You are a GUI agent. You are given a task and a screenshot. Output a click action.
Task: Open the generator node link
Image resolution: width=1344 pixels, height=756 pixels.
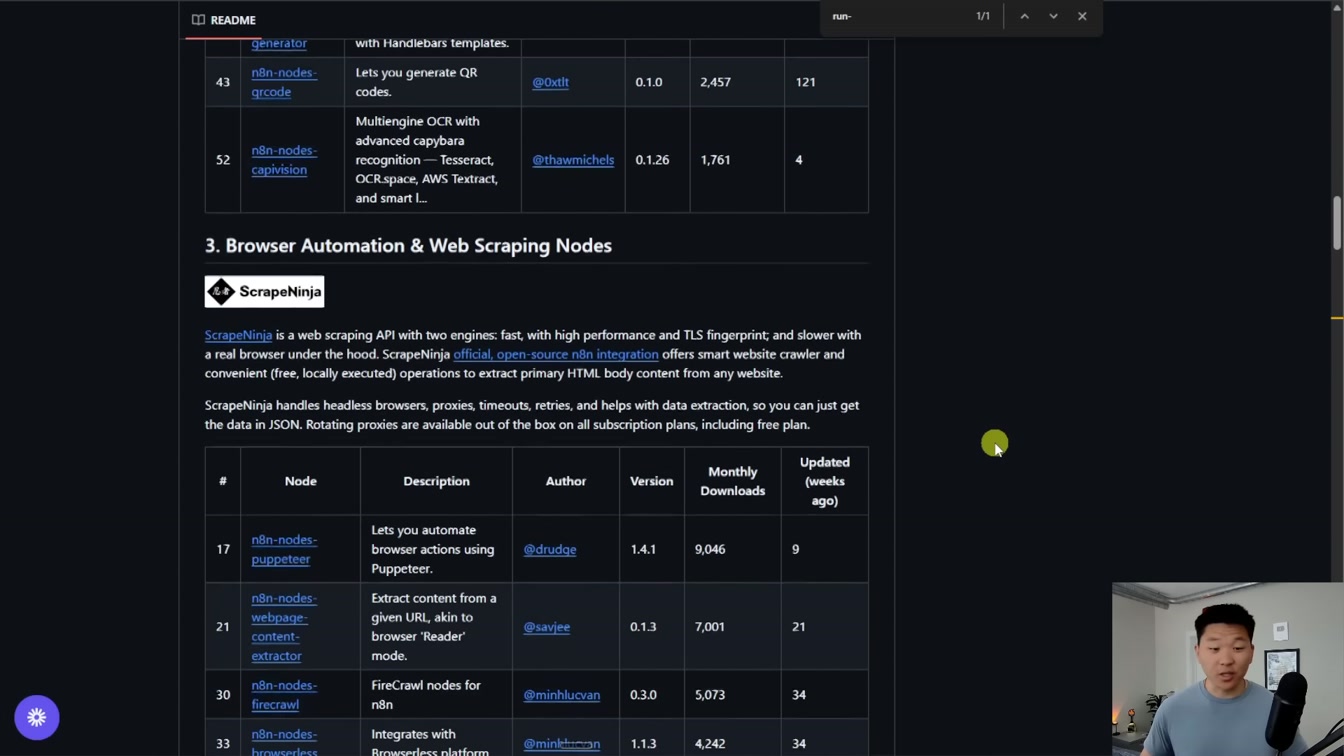(279, 43)
